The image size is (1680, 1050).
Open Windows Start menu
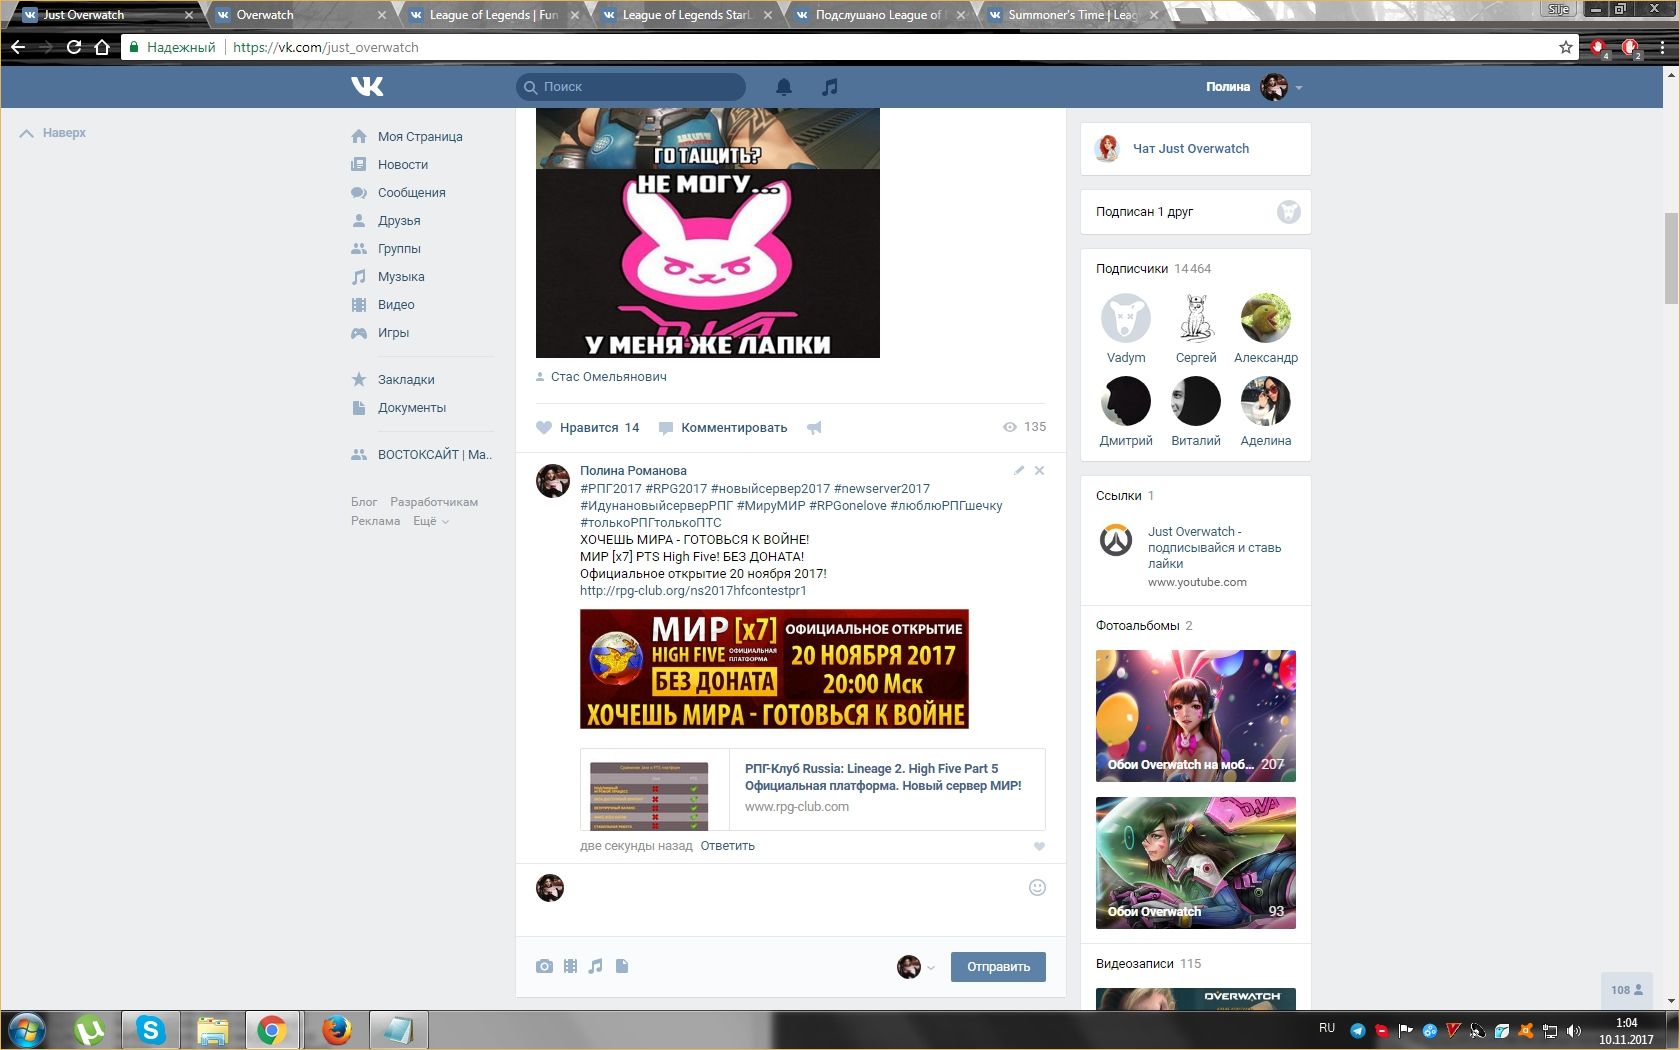[x=27, y=1030]
